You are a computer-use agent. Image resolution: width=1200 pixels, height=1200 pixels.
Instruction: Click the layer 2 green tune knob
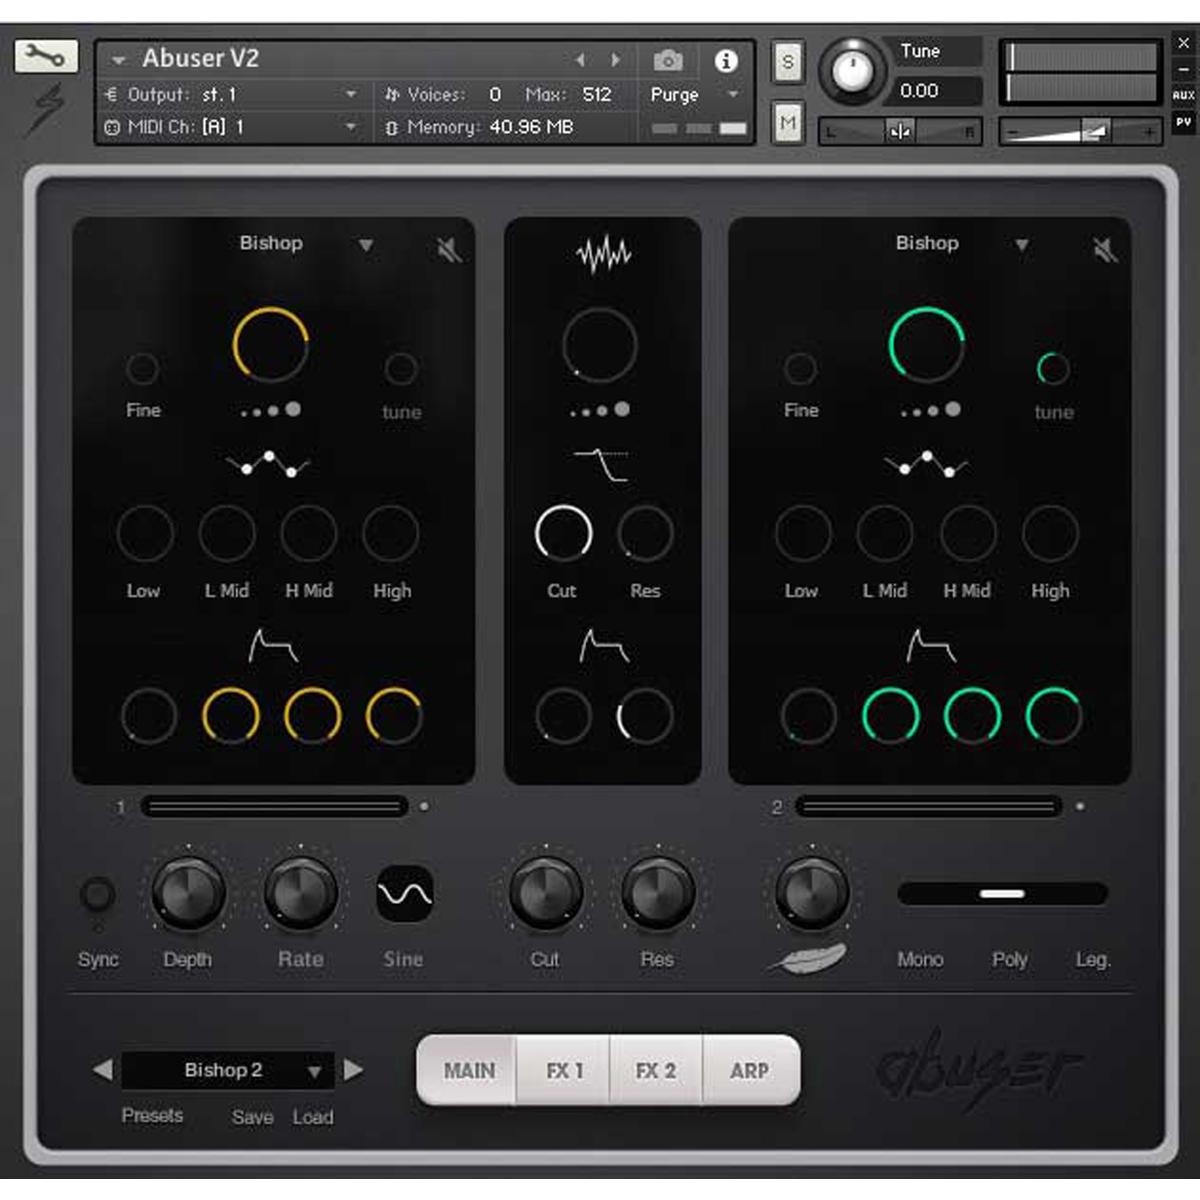pos(1053,369)
